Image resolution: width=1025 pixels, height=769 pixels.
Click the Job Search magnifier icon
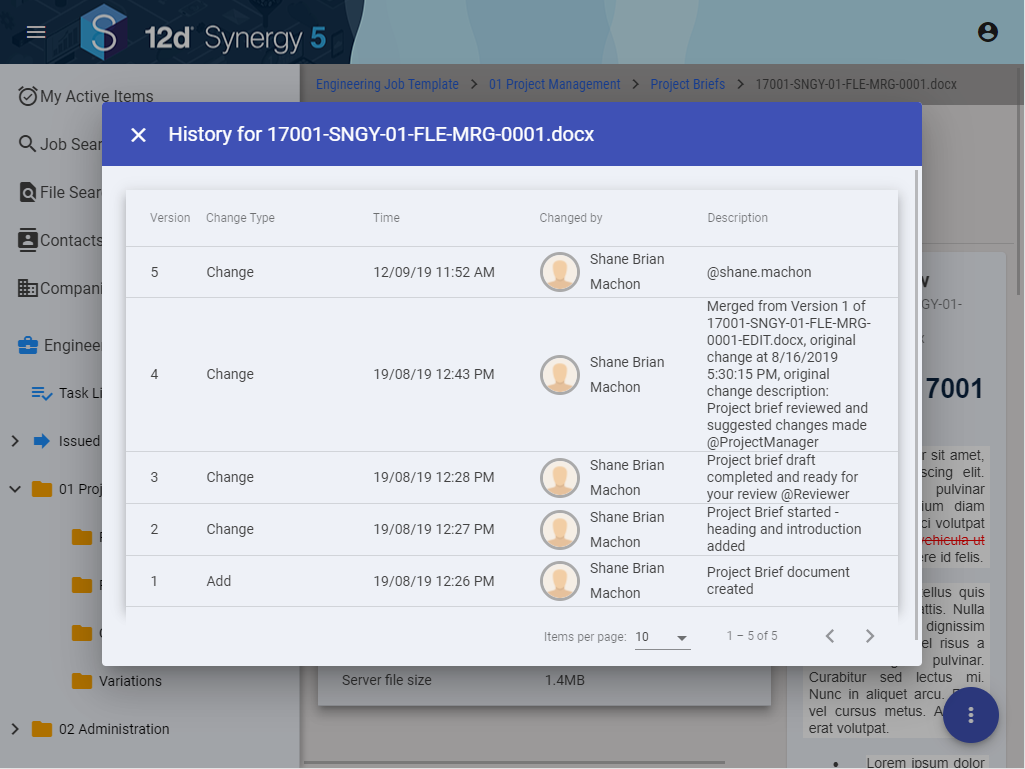click(x=28, y=144)
